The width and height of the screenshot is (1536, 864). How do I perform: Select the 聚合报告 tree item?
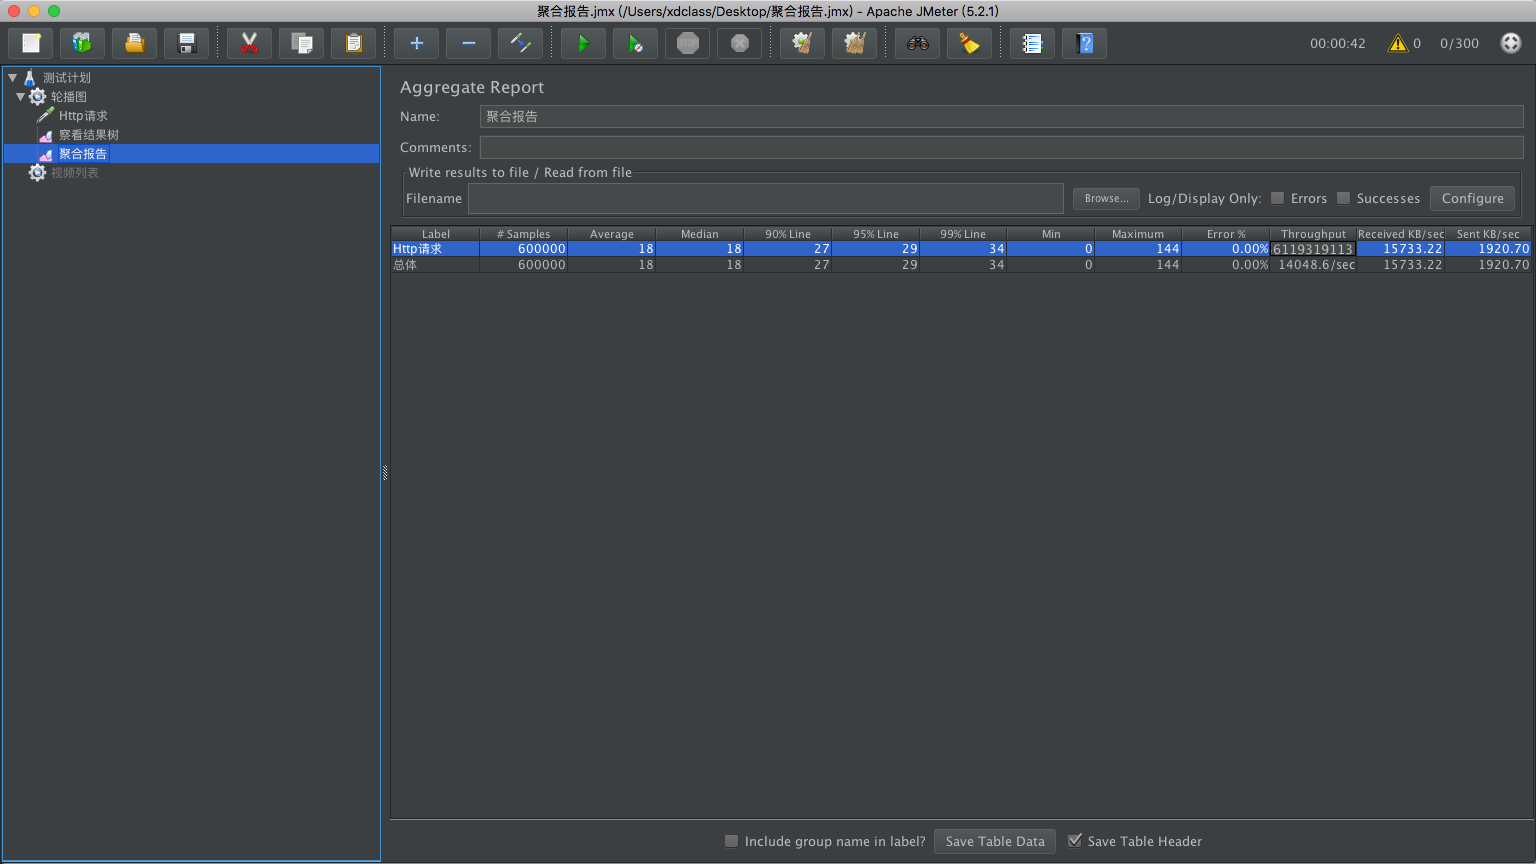click(x=83, y=154)
